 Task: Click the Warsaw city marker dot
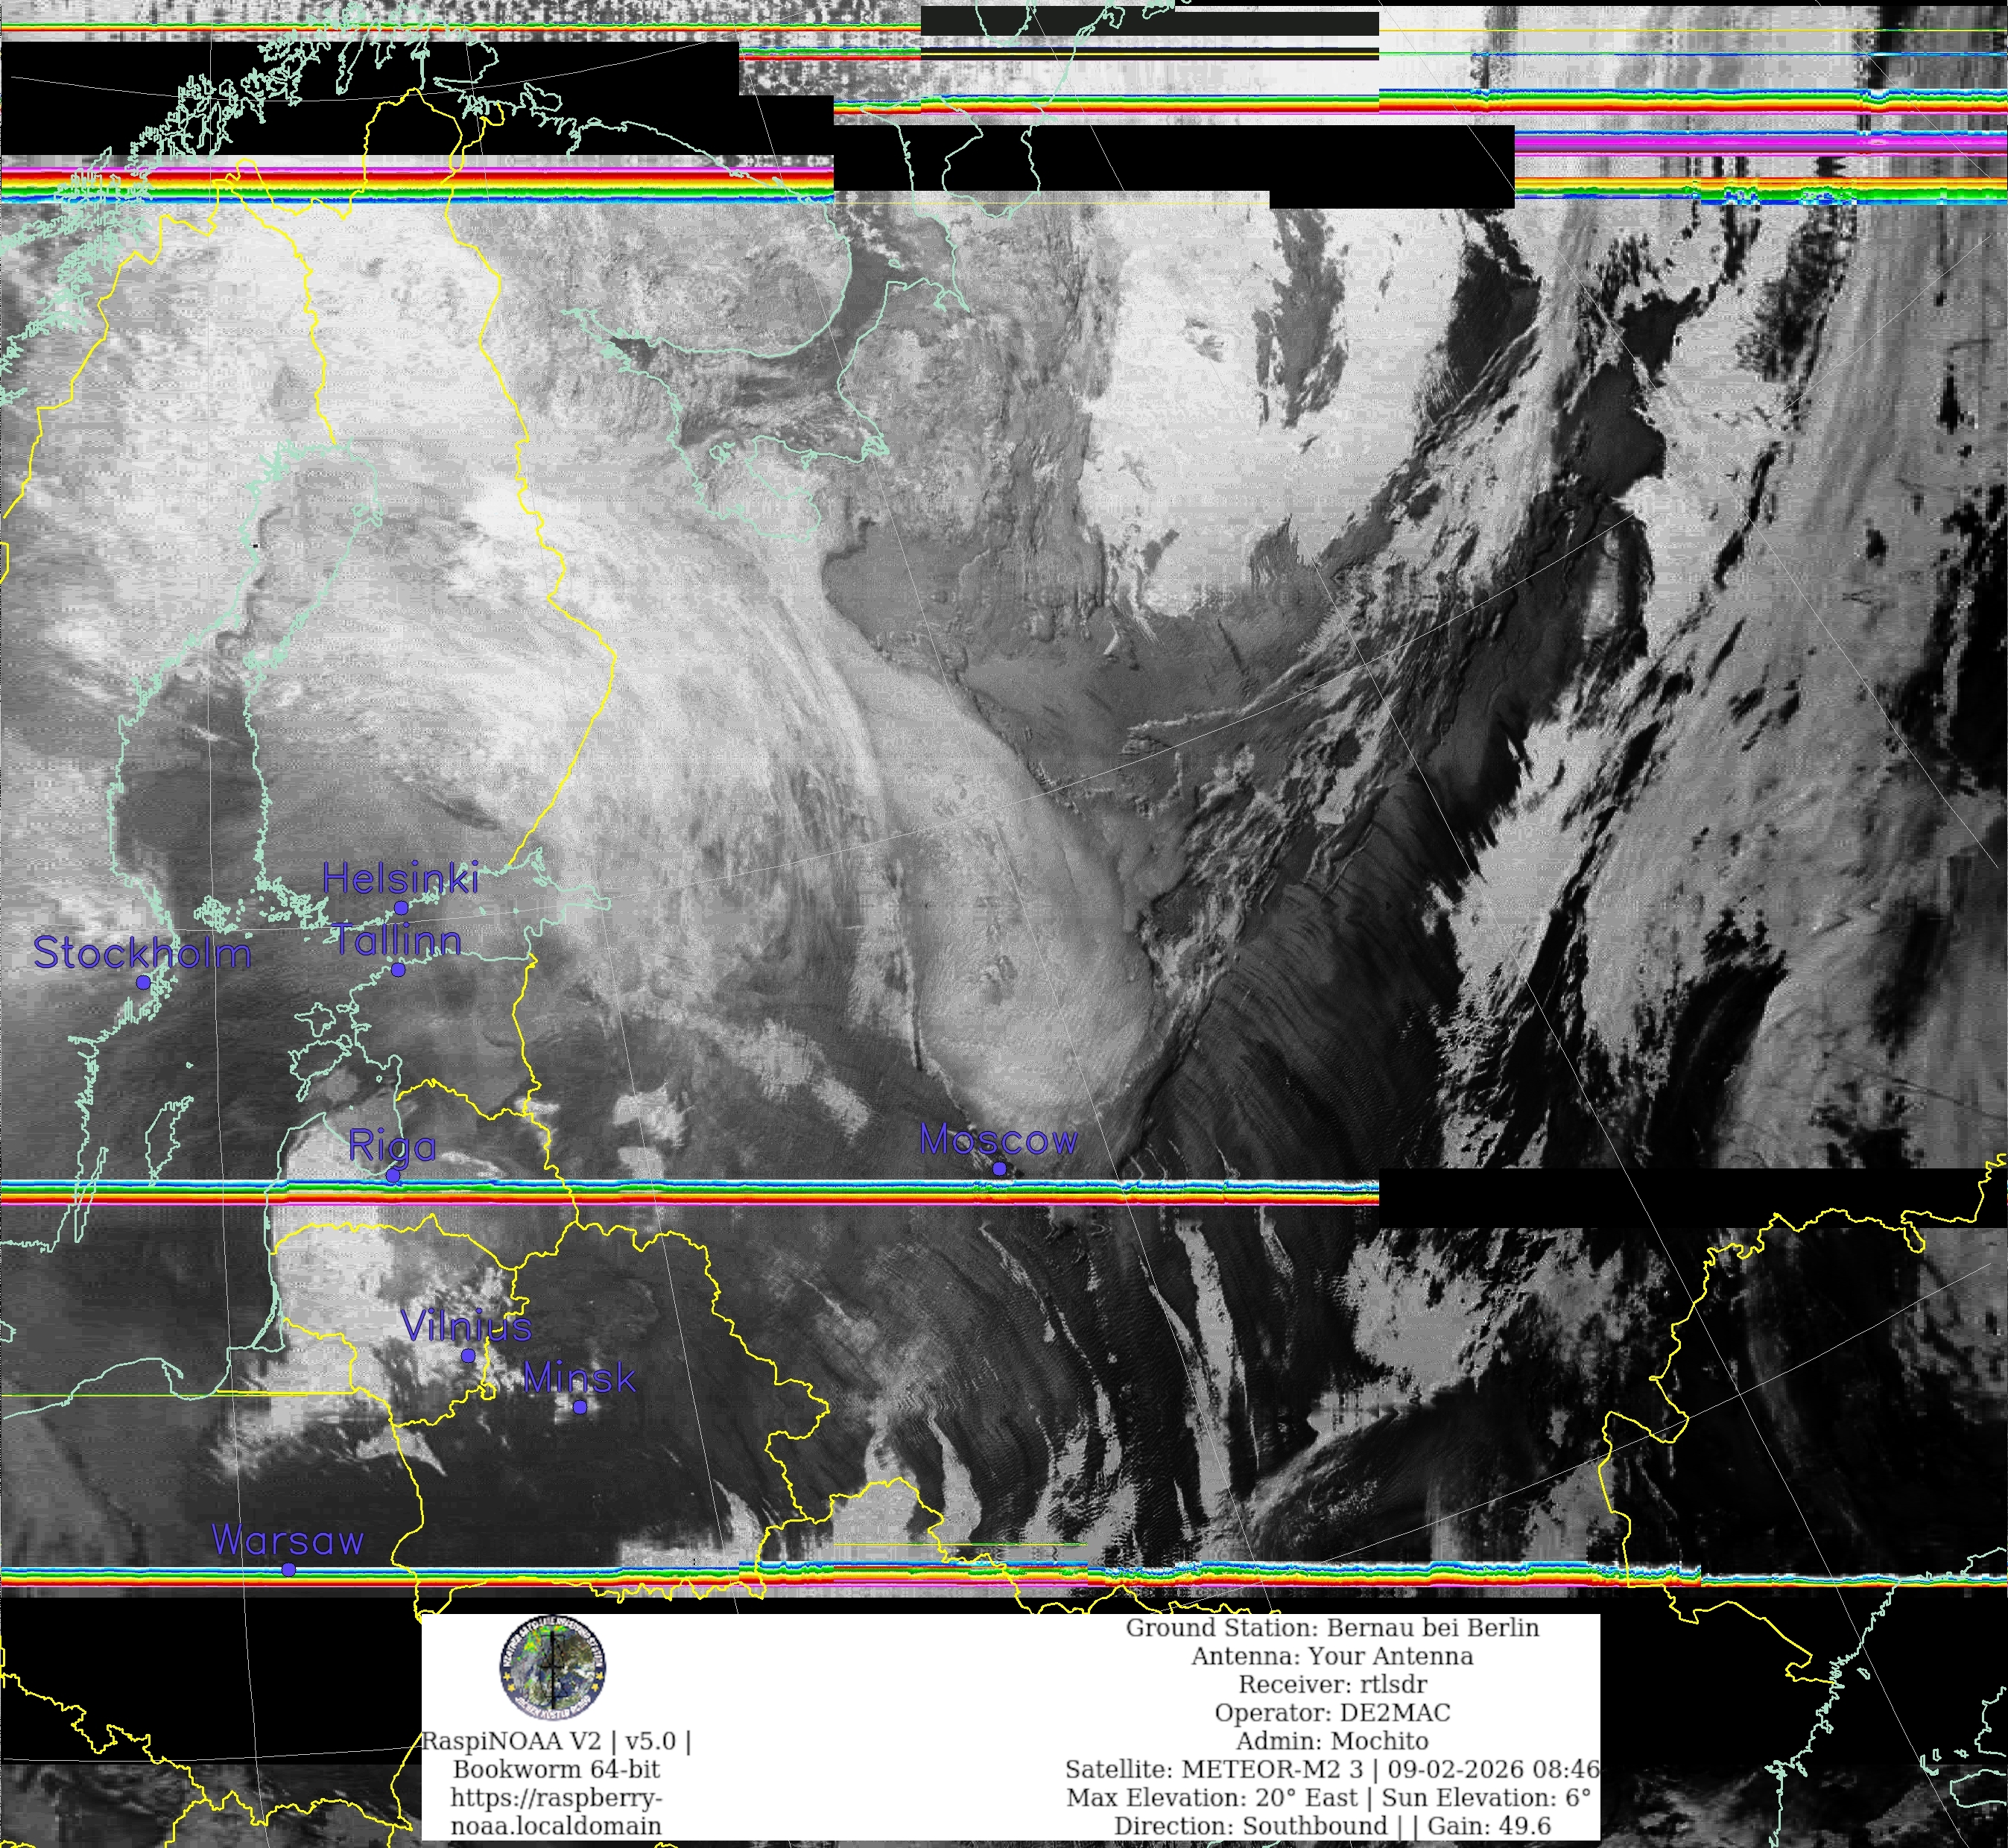289,1570
